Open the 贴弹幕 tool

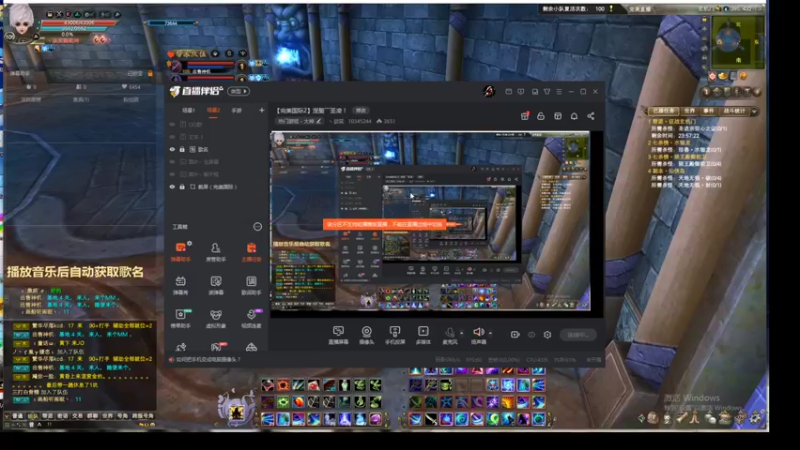click(216, 285)
